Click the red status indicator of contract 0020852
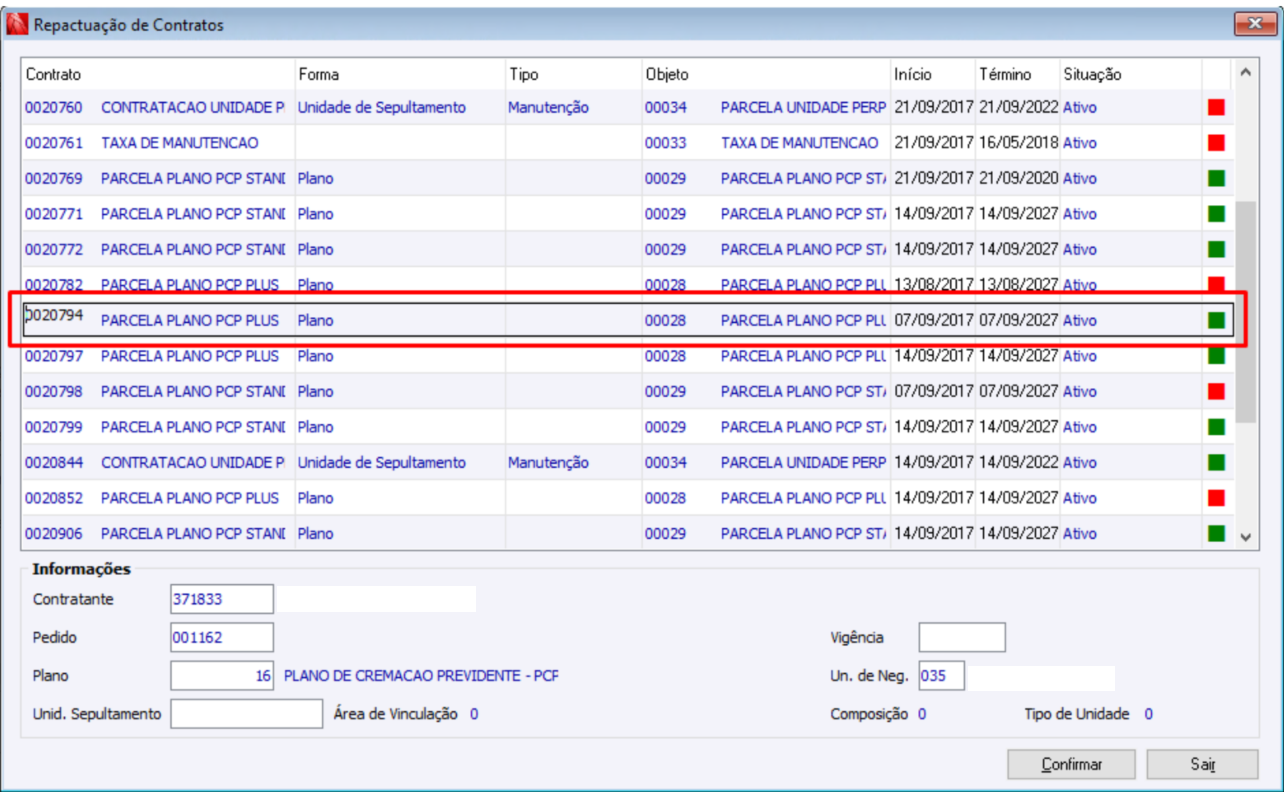 [1216, 498]
